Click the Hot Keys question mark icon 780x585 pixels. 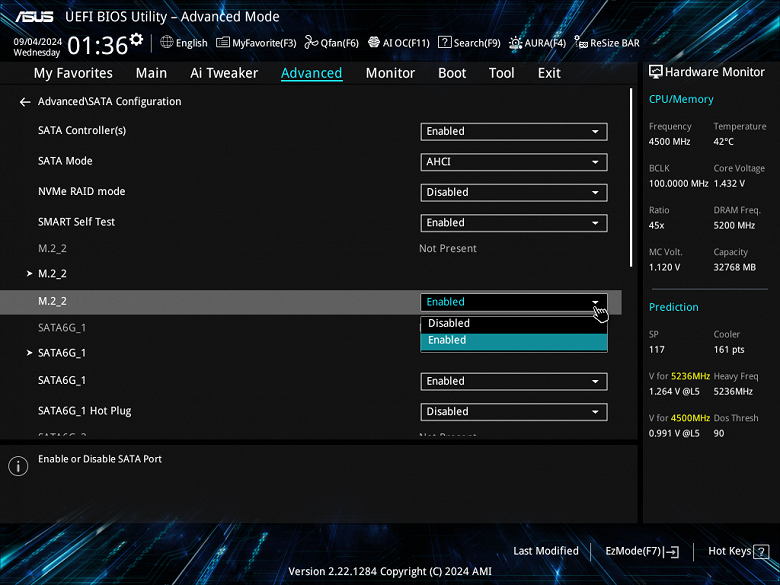pyautogui.click(x=761, y=551)
